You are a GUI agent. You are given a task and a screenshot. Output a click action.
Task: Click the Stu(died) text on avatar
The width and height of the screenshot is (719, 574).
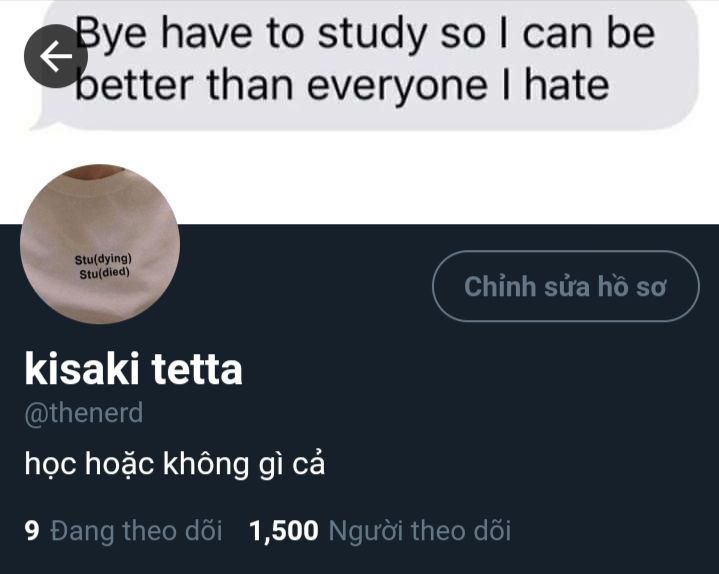(105, 274)
